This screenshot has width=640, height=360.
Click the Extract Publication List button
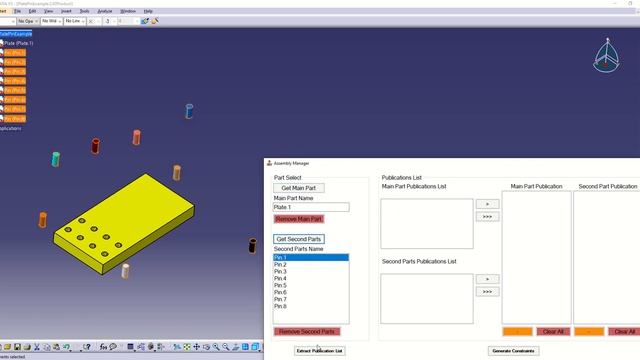pos(320,351)
